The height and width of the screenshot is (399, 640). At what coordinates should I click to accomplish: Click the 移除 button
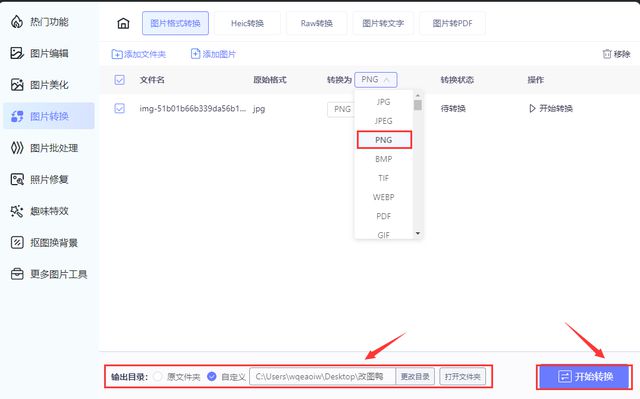pos(616,54)
